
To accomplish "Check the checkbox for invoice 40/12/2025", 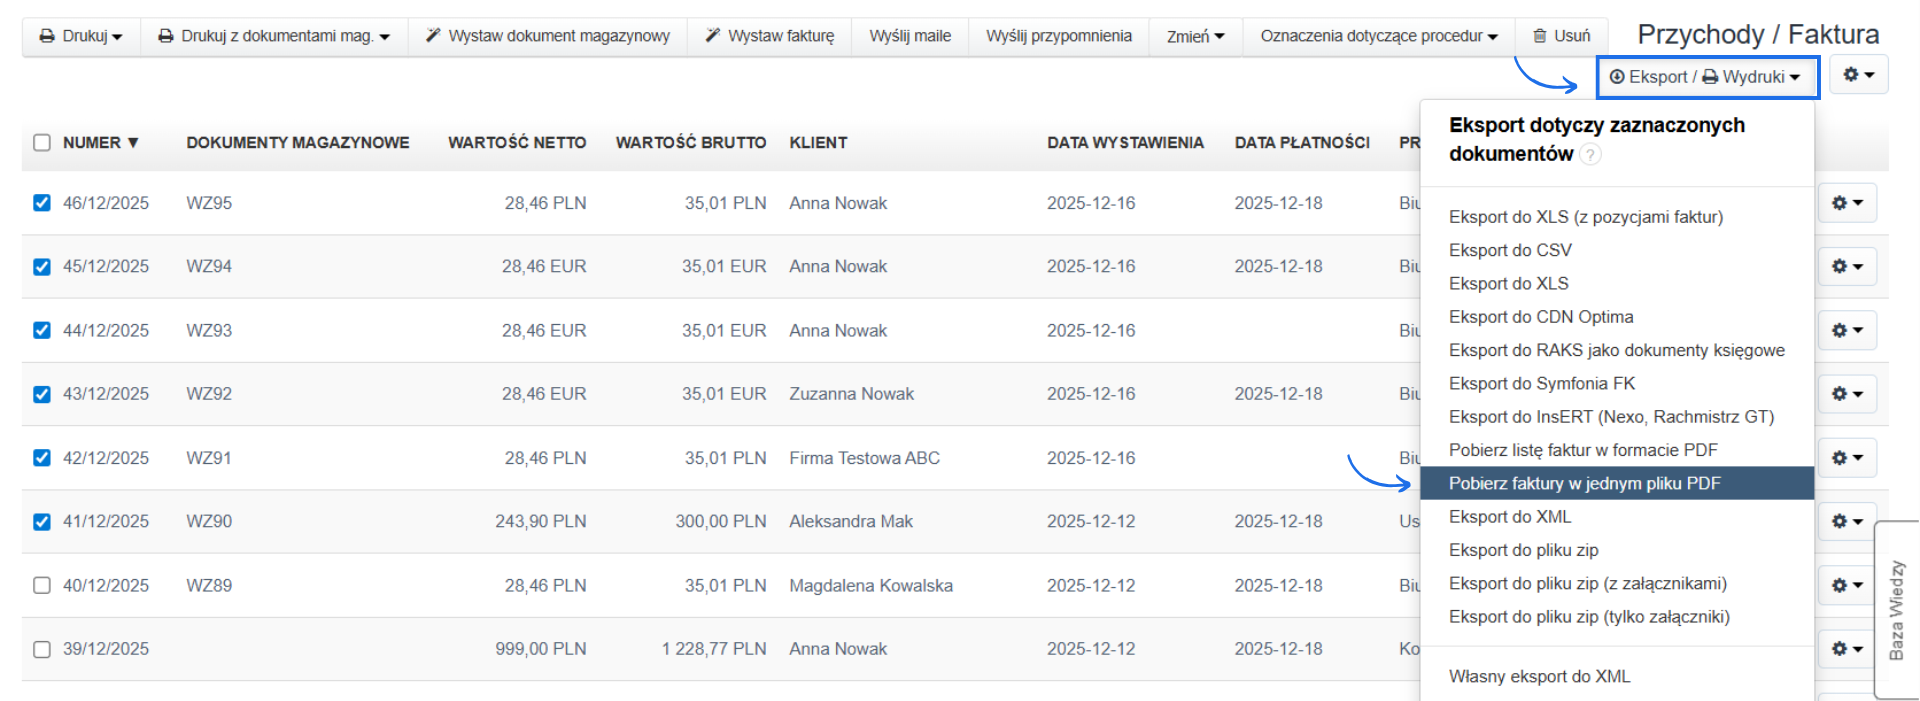I will click(42, 585).
